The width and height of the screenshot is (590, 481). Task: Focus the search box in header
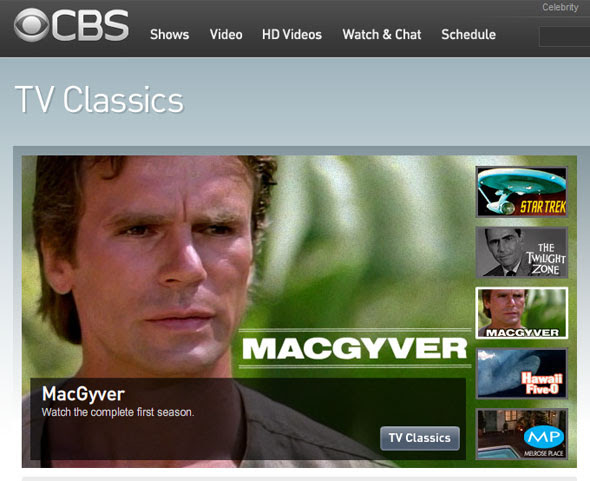[x=564, y=37]
